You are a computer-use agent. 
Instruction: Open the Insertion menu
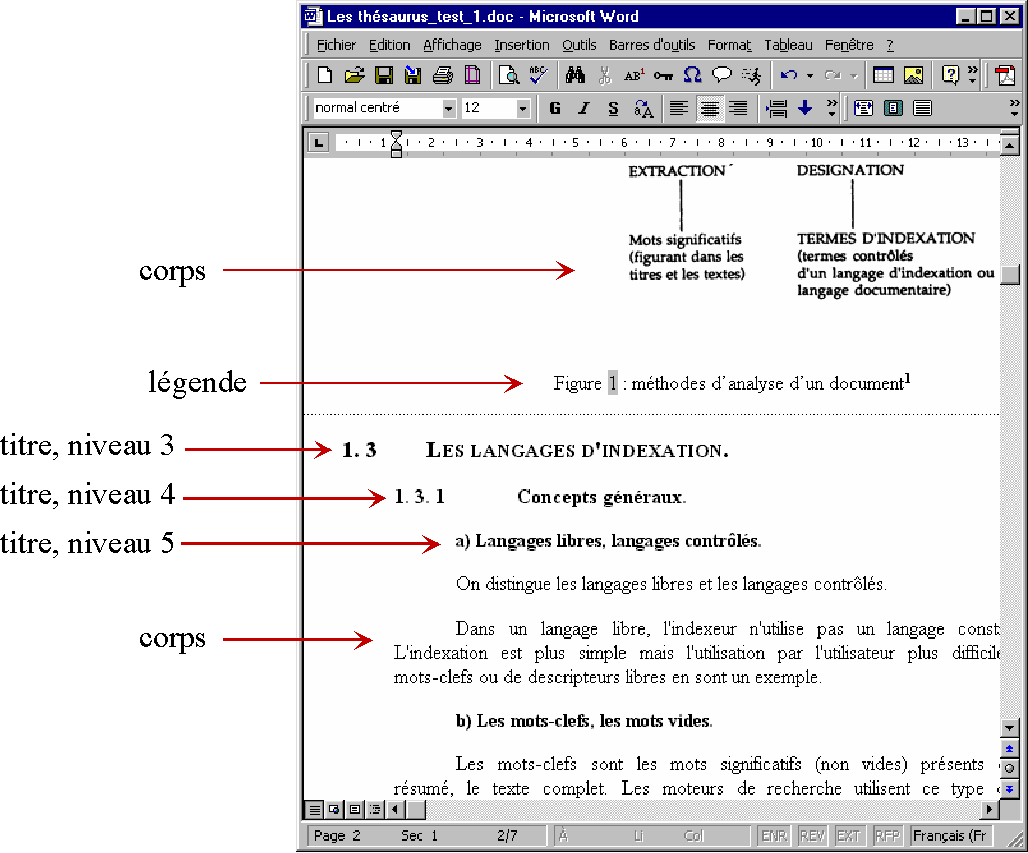tap(522, 45)
